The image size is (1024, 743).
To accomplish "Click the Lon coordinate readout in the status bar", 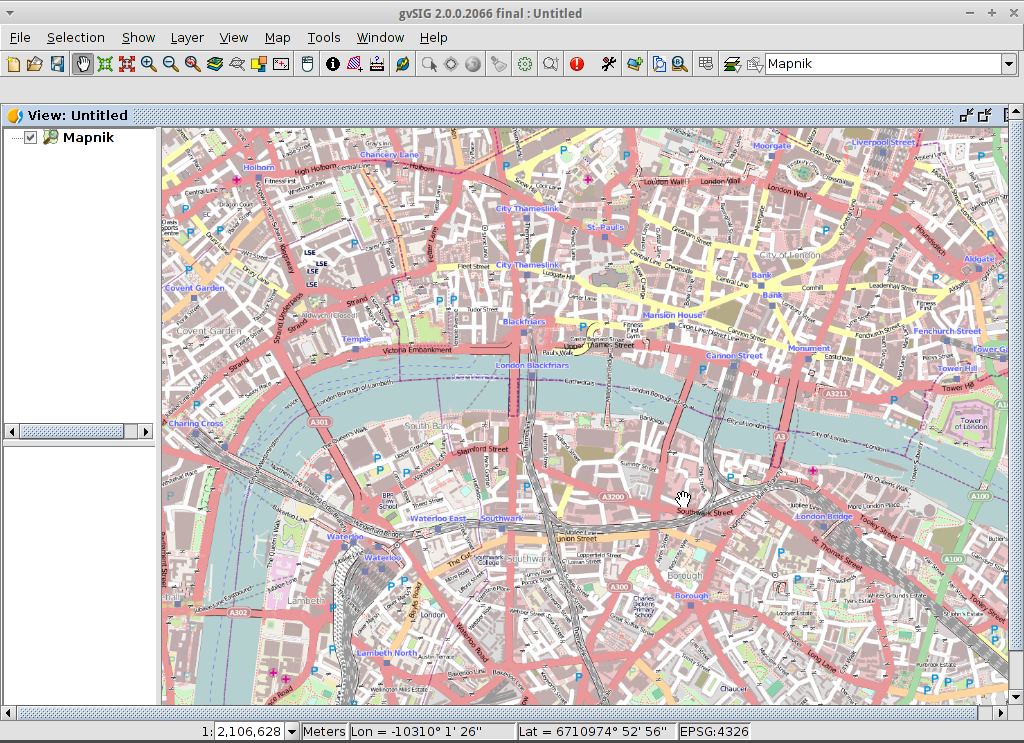I will pos(432,732).
